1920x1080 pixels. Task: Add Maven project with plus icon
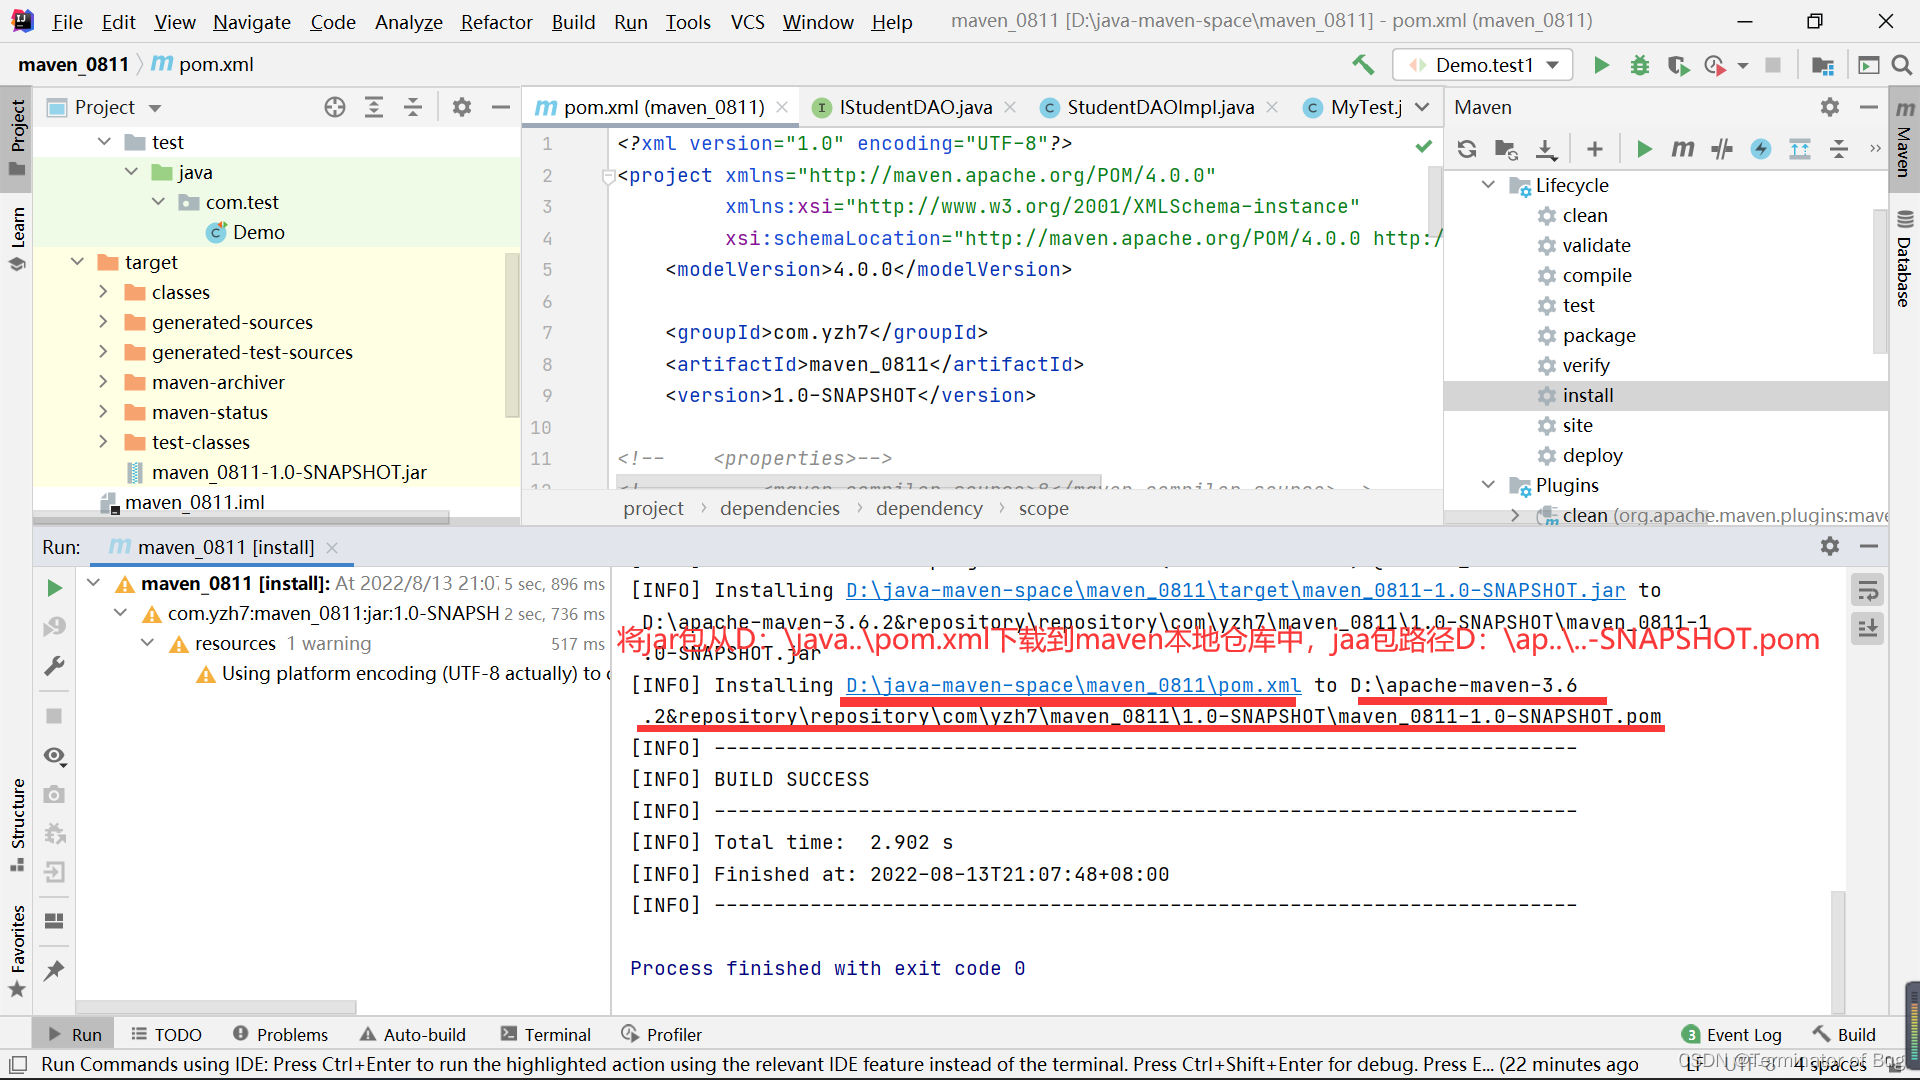point(1595,149)
